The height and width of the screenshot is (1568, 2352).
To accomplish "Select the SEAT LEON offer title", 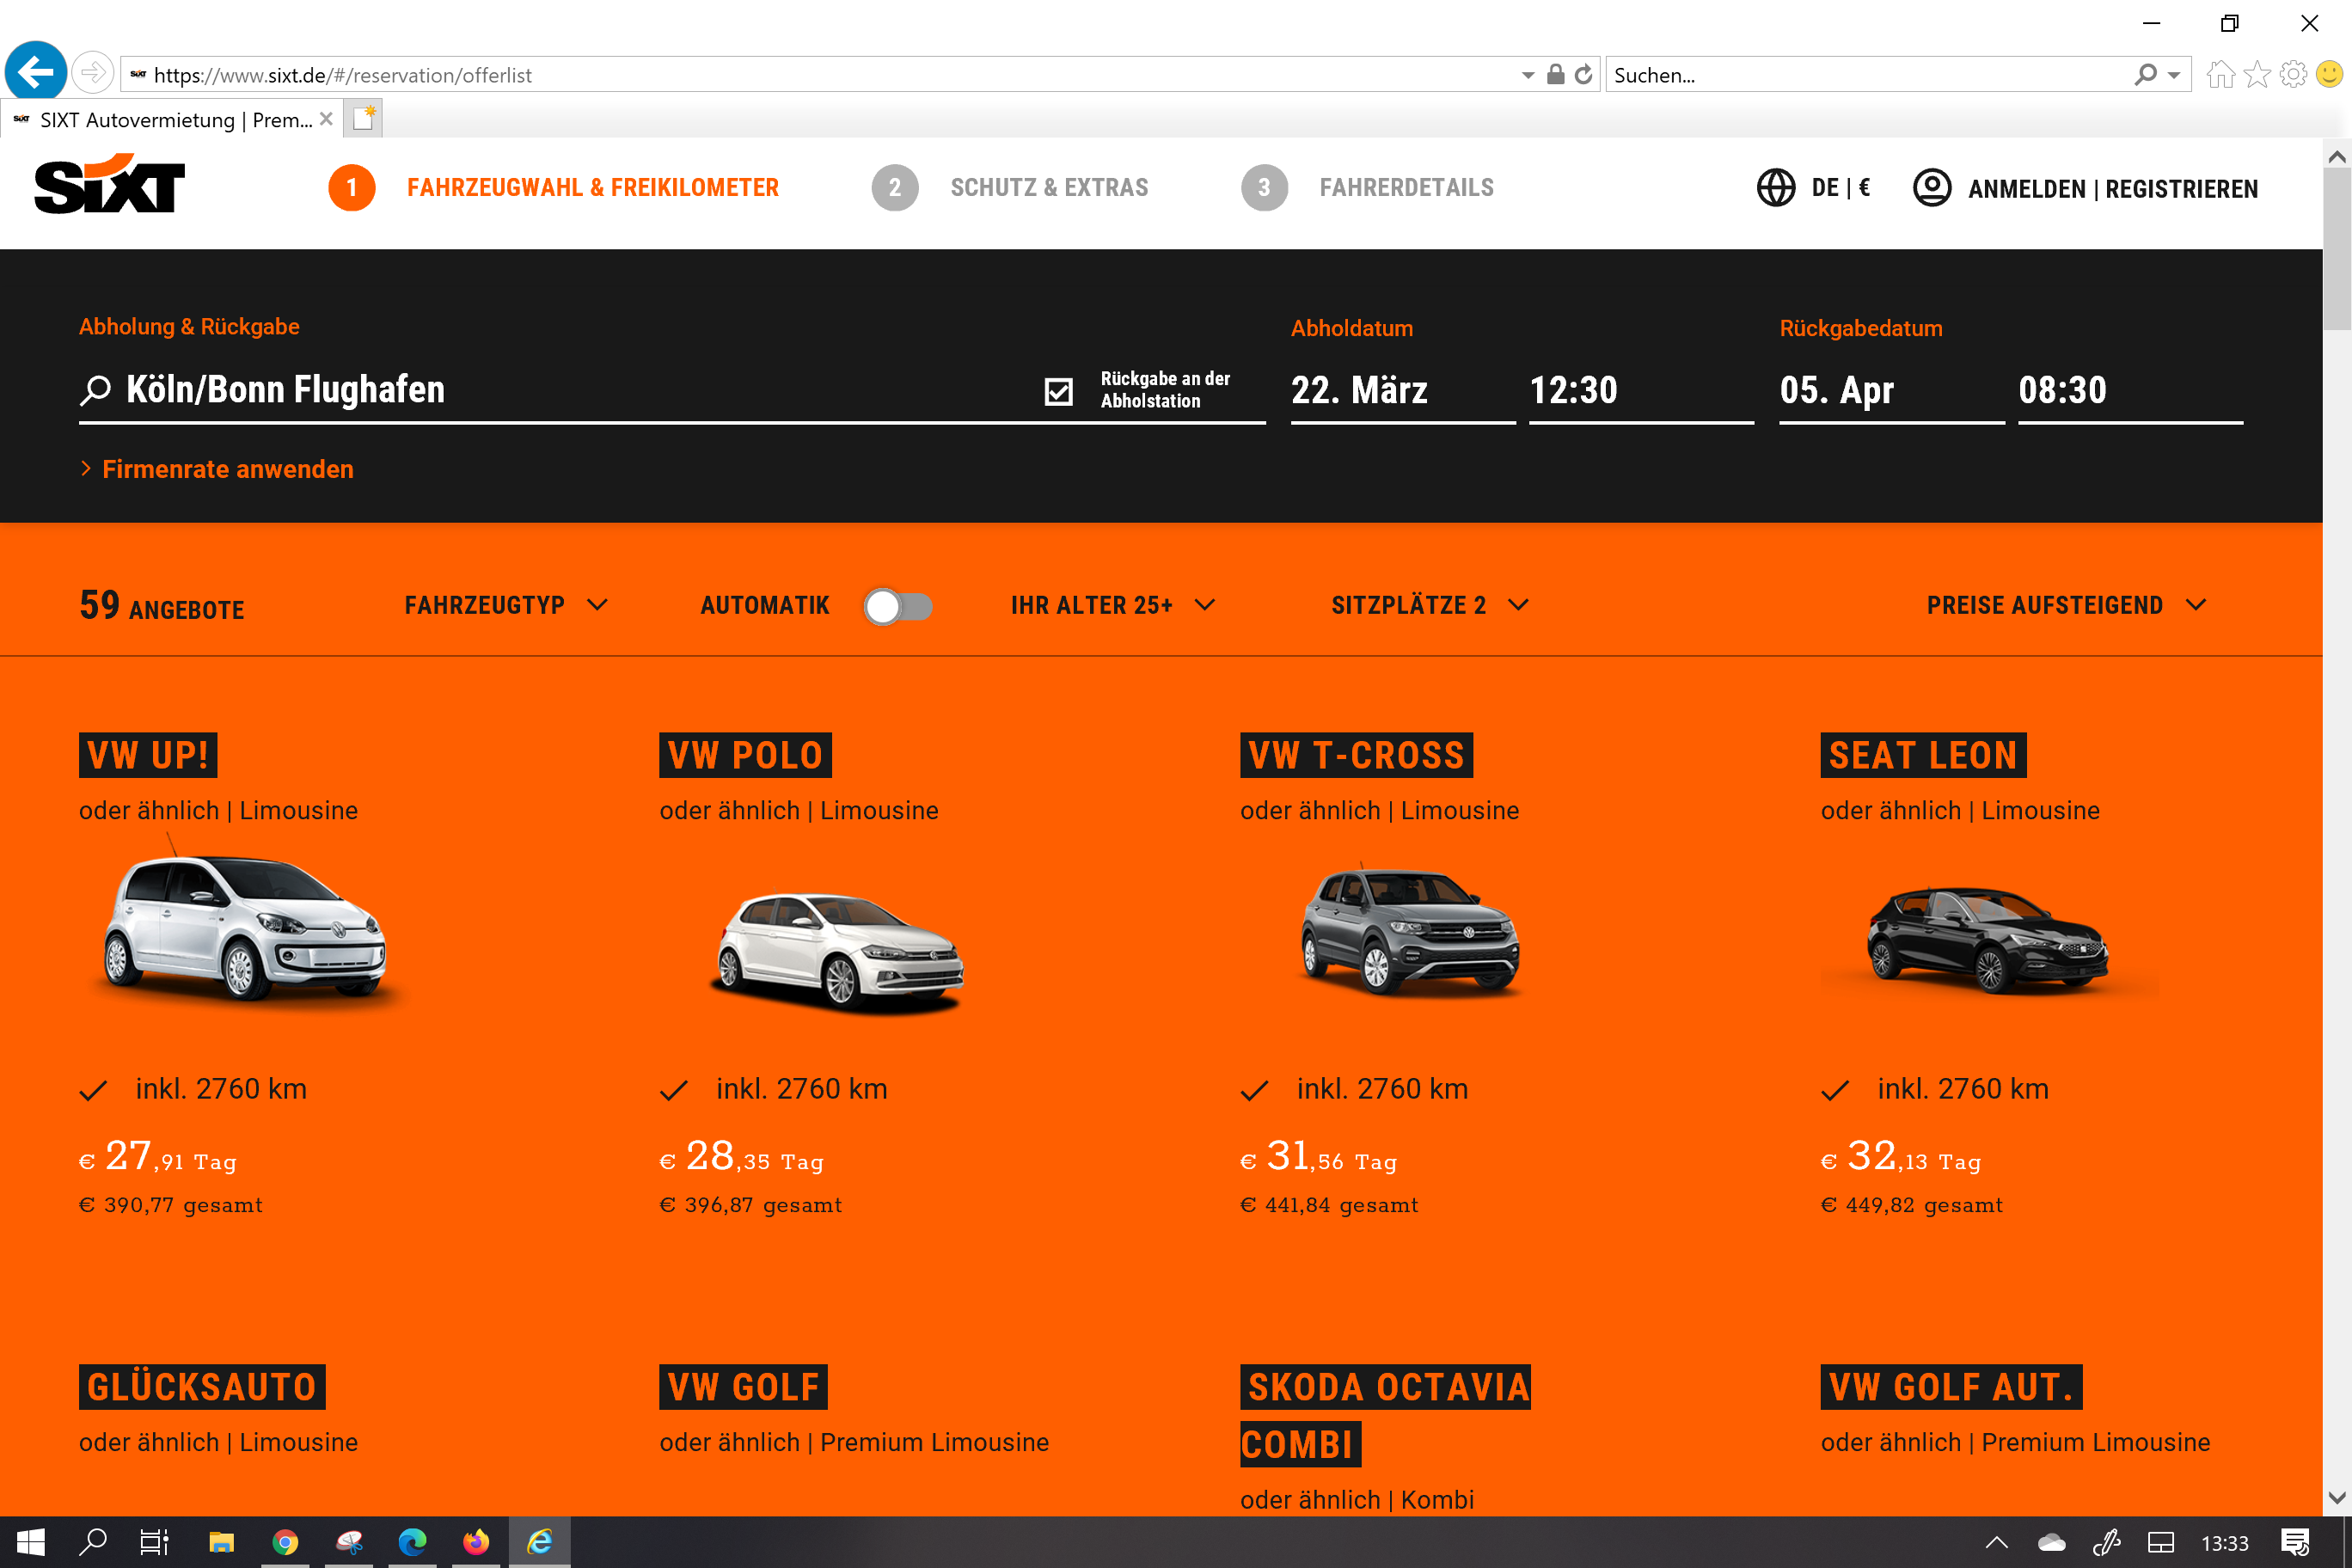I will pos(1923,755).
